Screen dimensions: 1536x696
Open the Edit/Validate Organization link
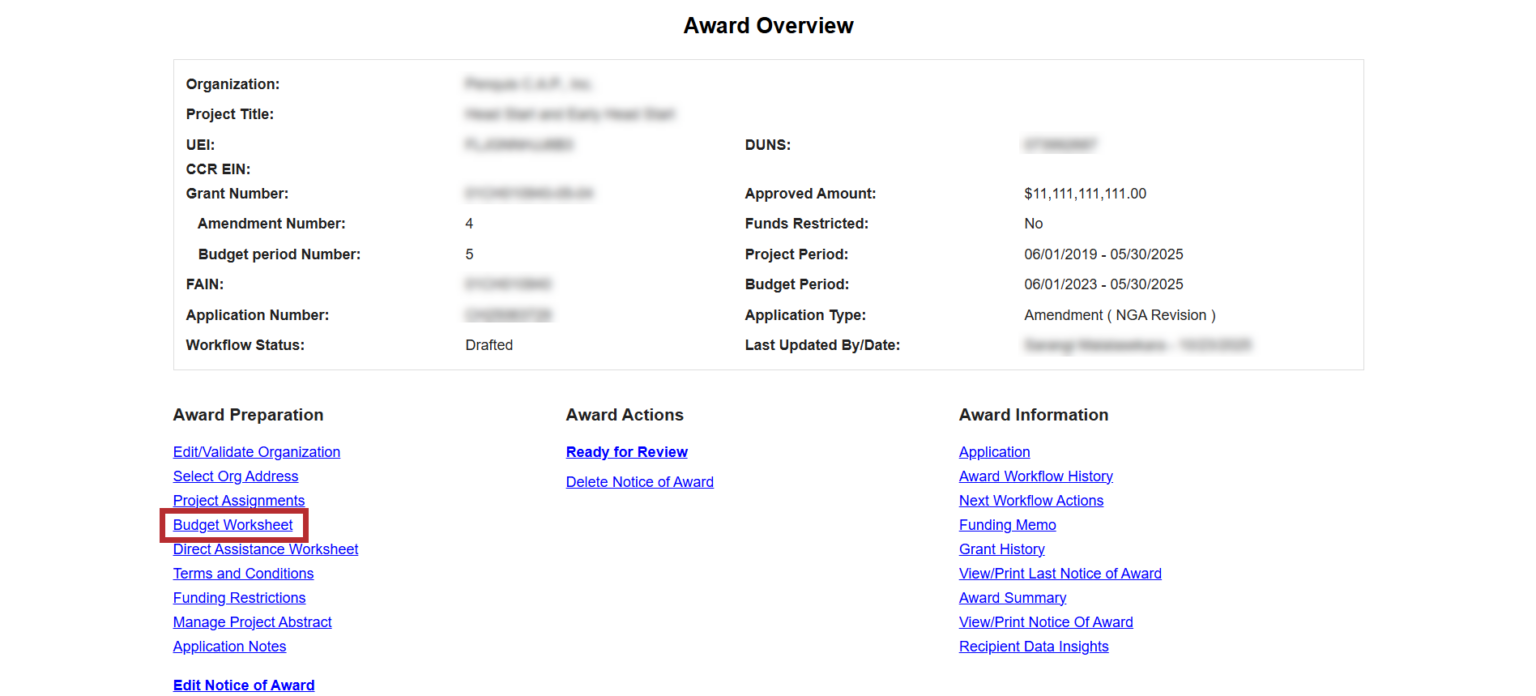point(256,452)
